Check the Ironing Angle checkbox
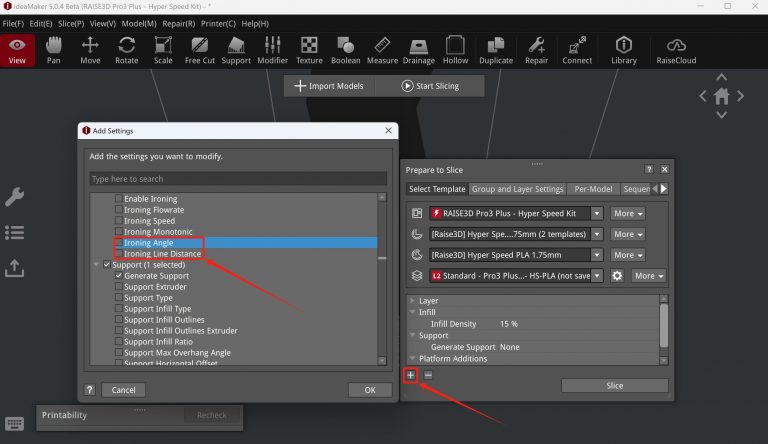The width and height of the screenshot is (768, 444). [119, 243]
